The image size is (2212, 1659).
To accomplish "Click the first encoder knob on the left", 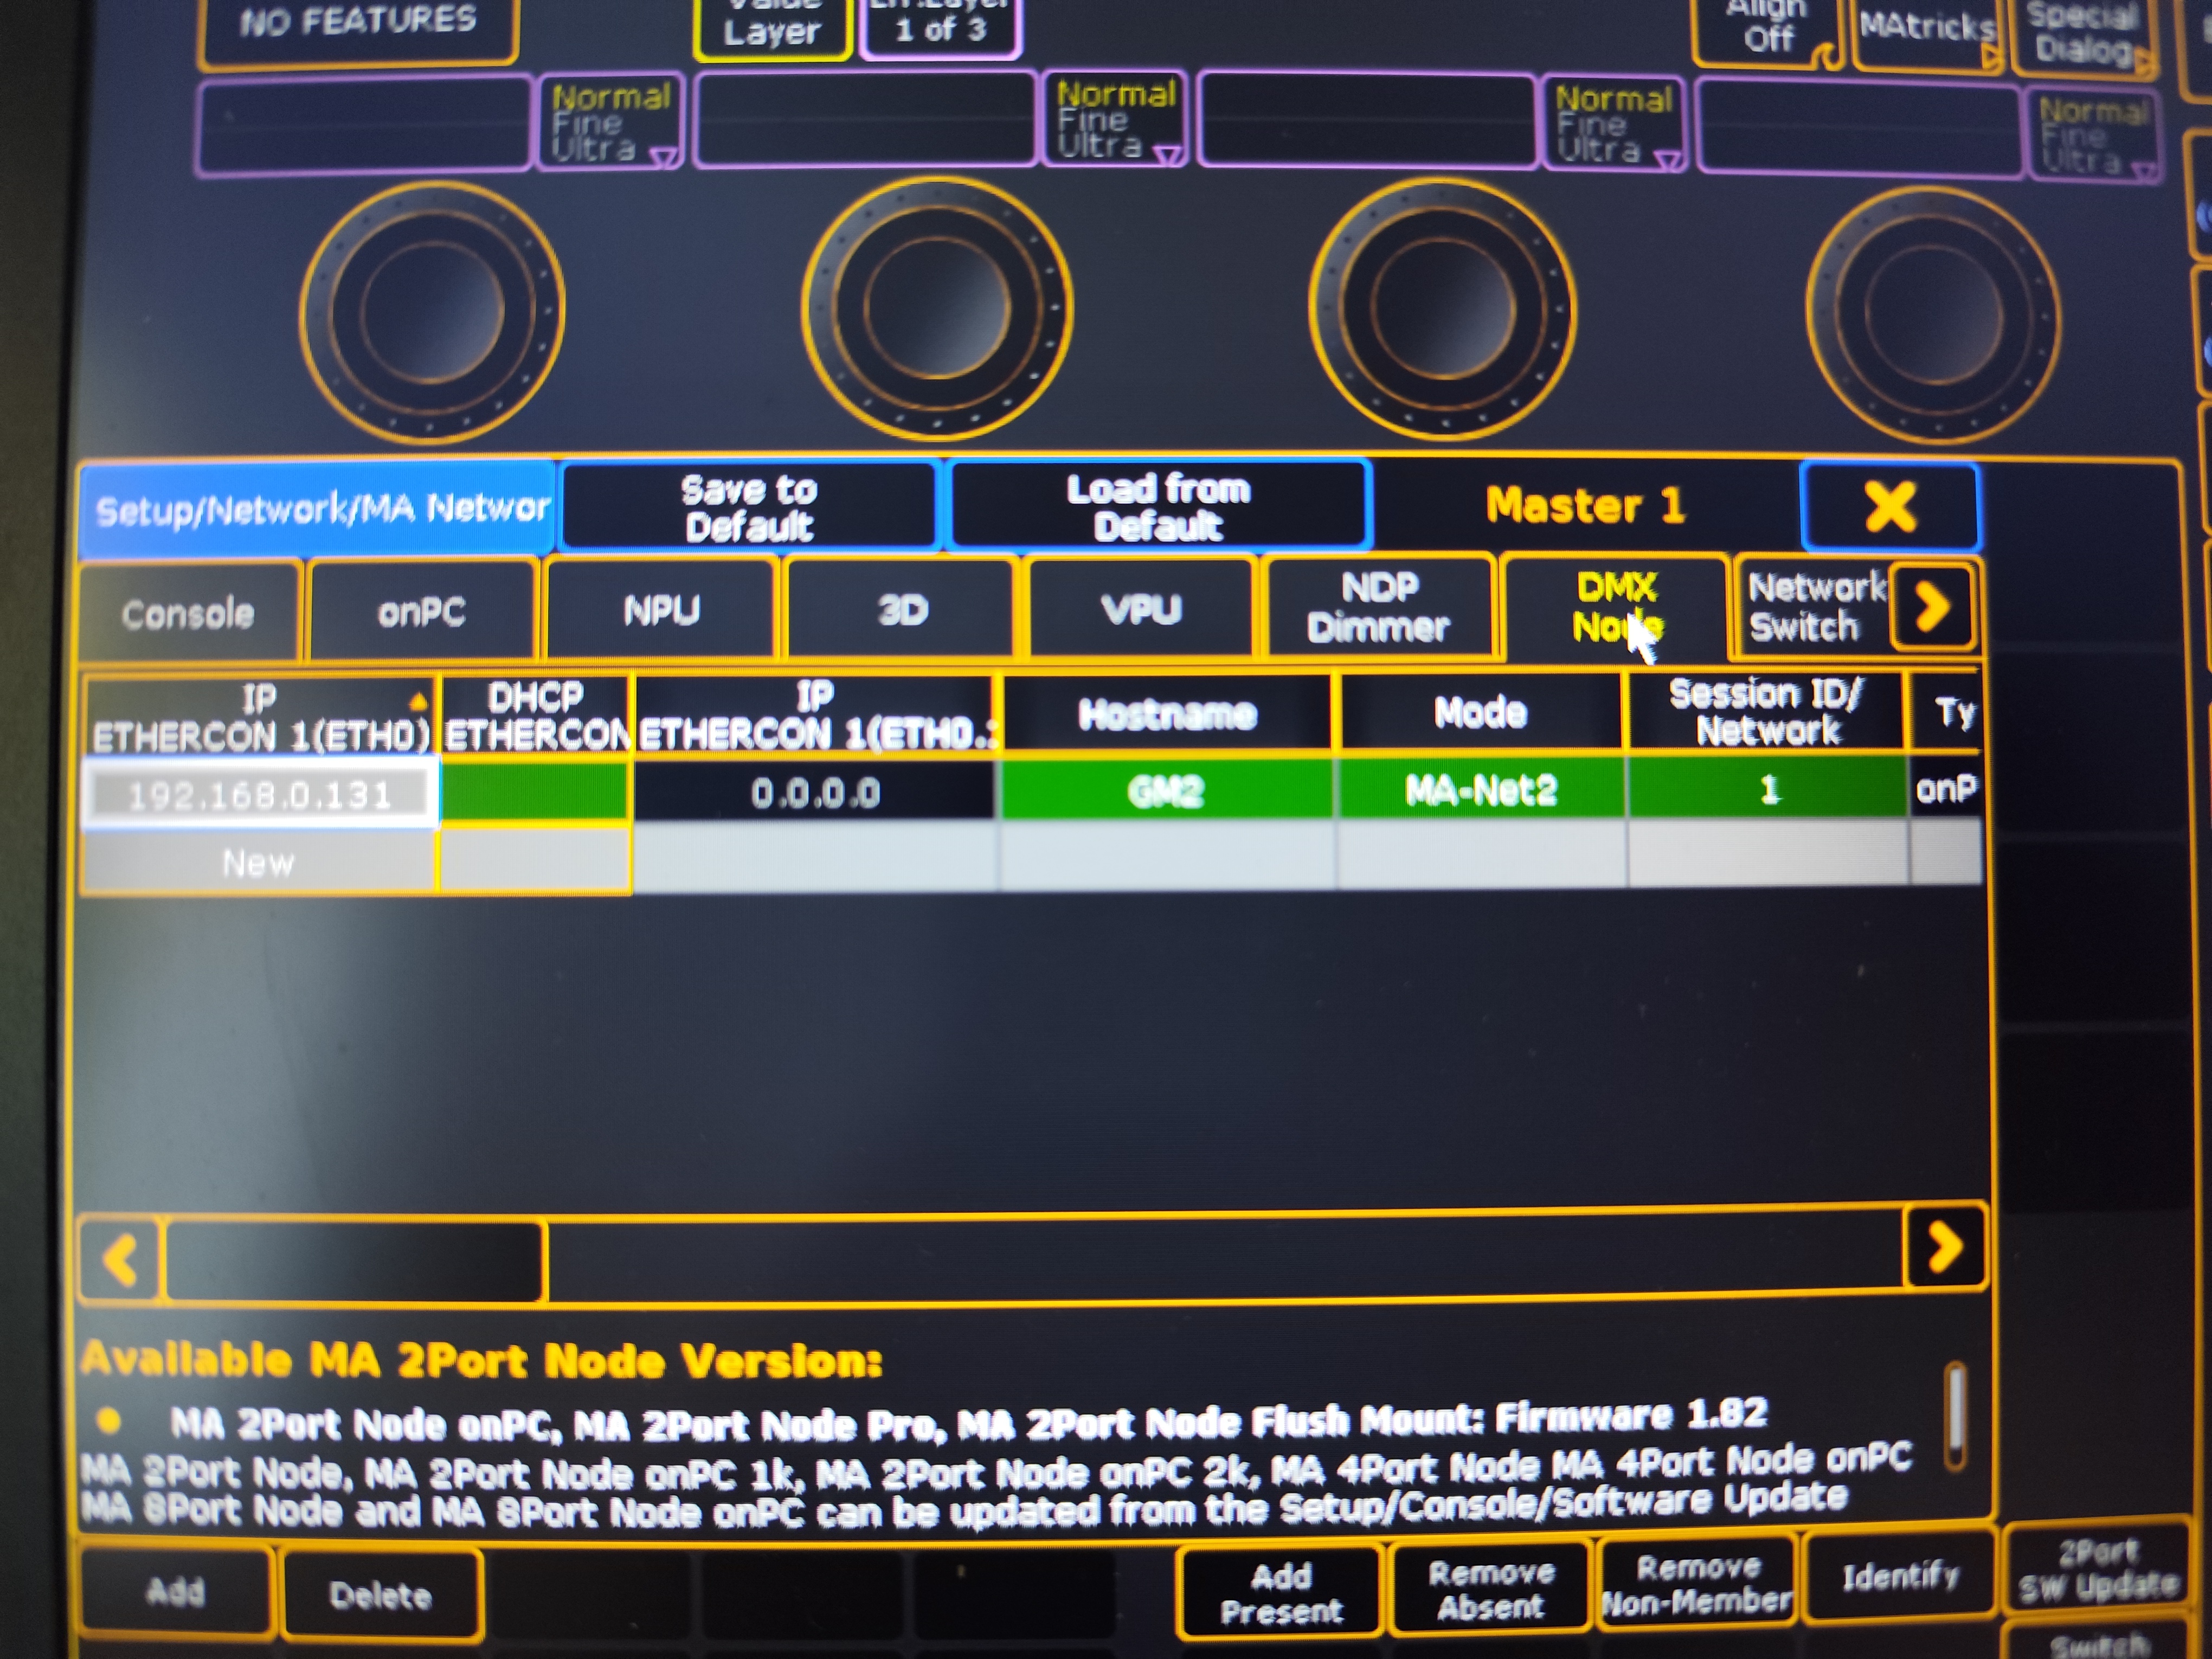I will [432, 311].
